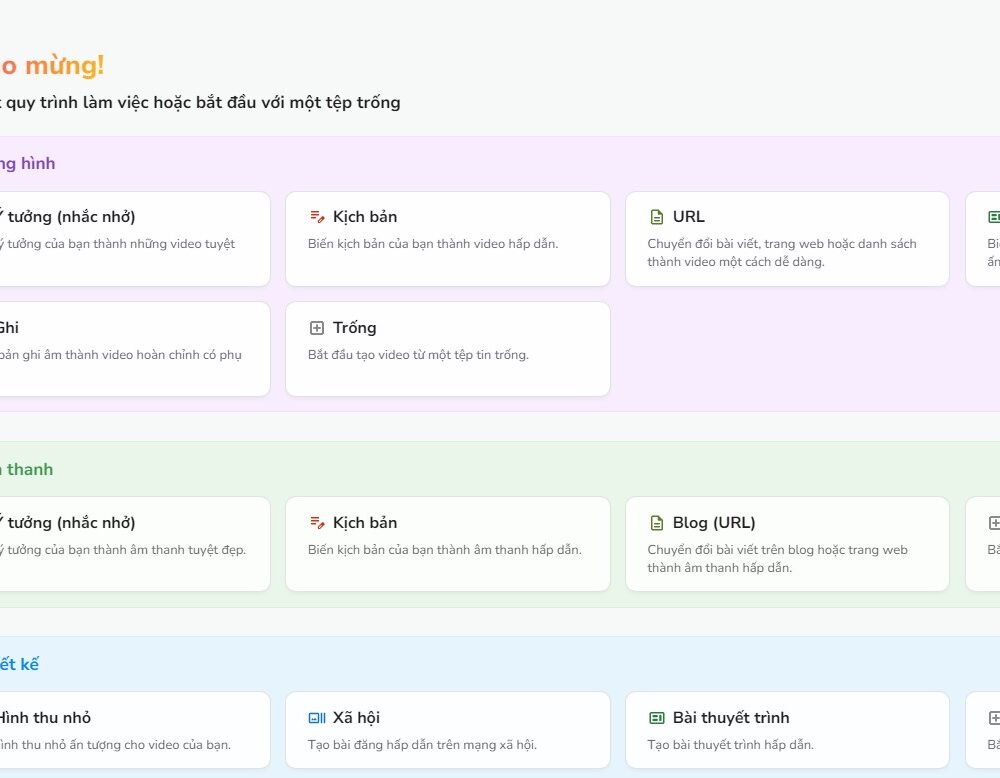Click the green icon at the video row's right edge
The width and height of the screenshot is (1000, 778).
[993, 217]
